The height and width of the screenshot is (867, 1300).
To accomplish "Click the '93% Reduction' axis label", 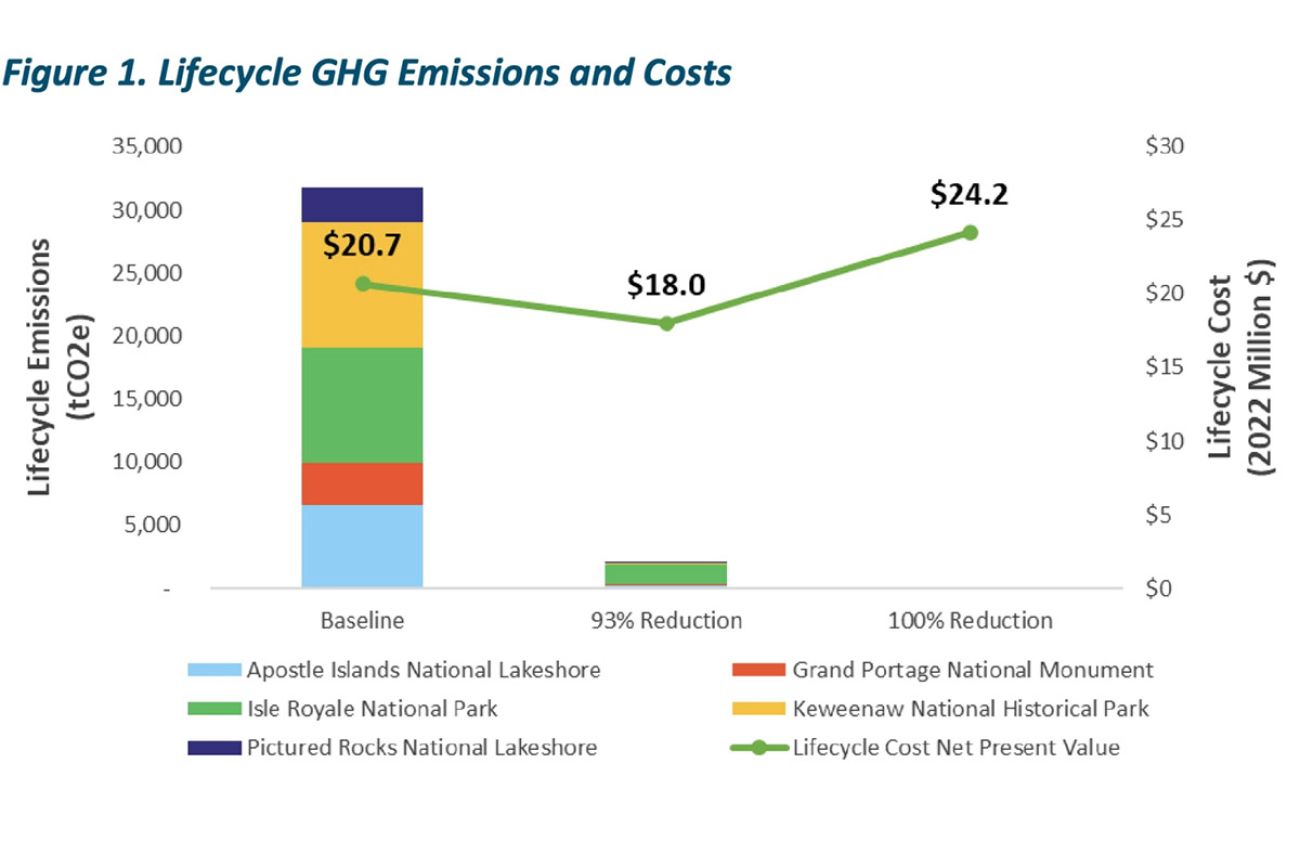I will (x=666, y=620).
